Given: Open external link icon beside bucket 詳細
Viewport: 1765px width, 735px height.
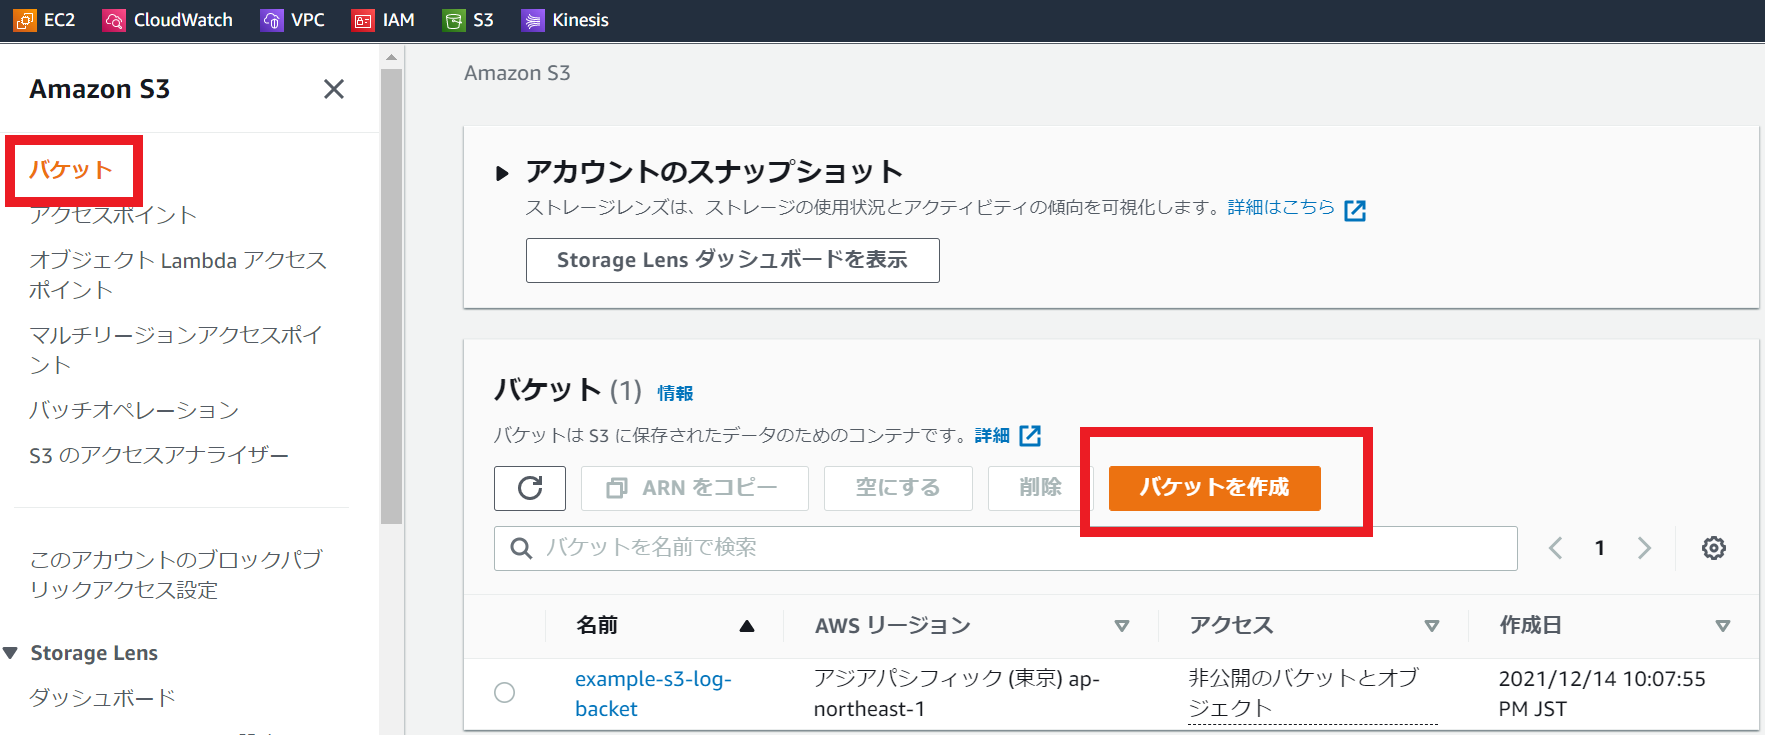Looking at the screenshot, I should coord(1030,436).
